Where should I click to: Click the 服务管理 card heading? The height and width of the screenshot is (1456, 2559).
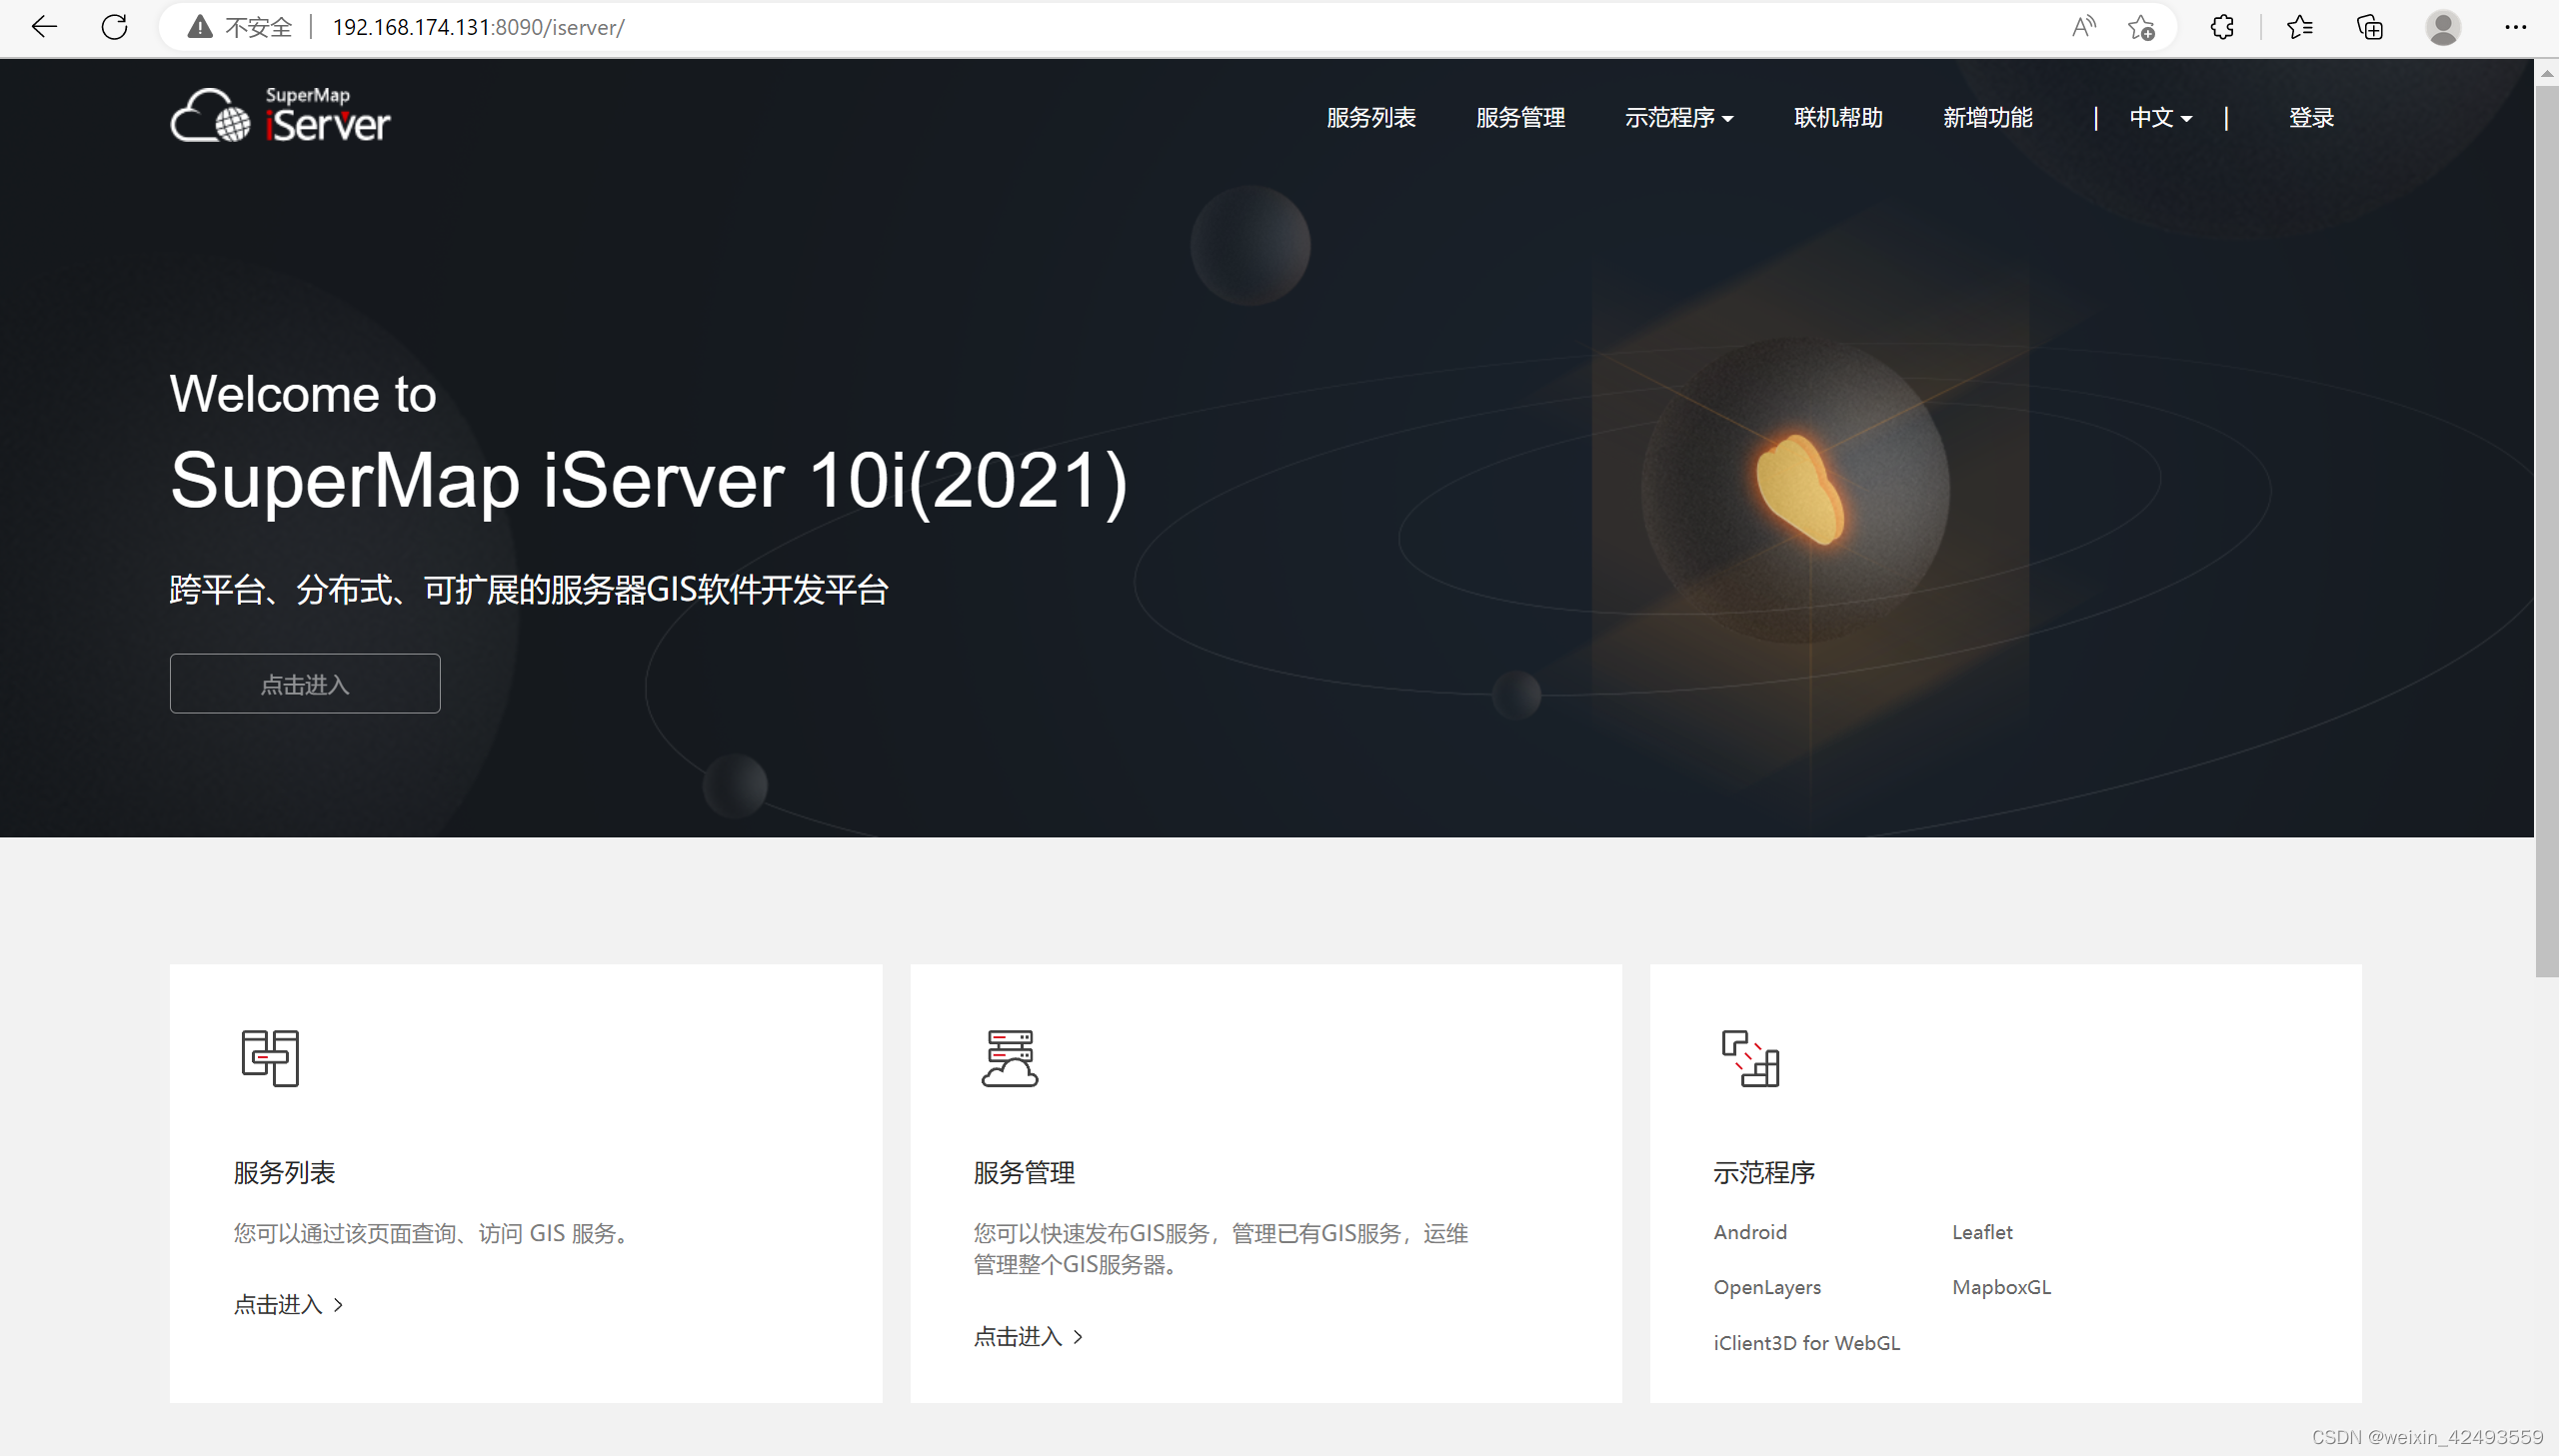(1024, 1173)
